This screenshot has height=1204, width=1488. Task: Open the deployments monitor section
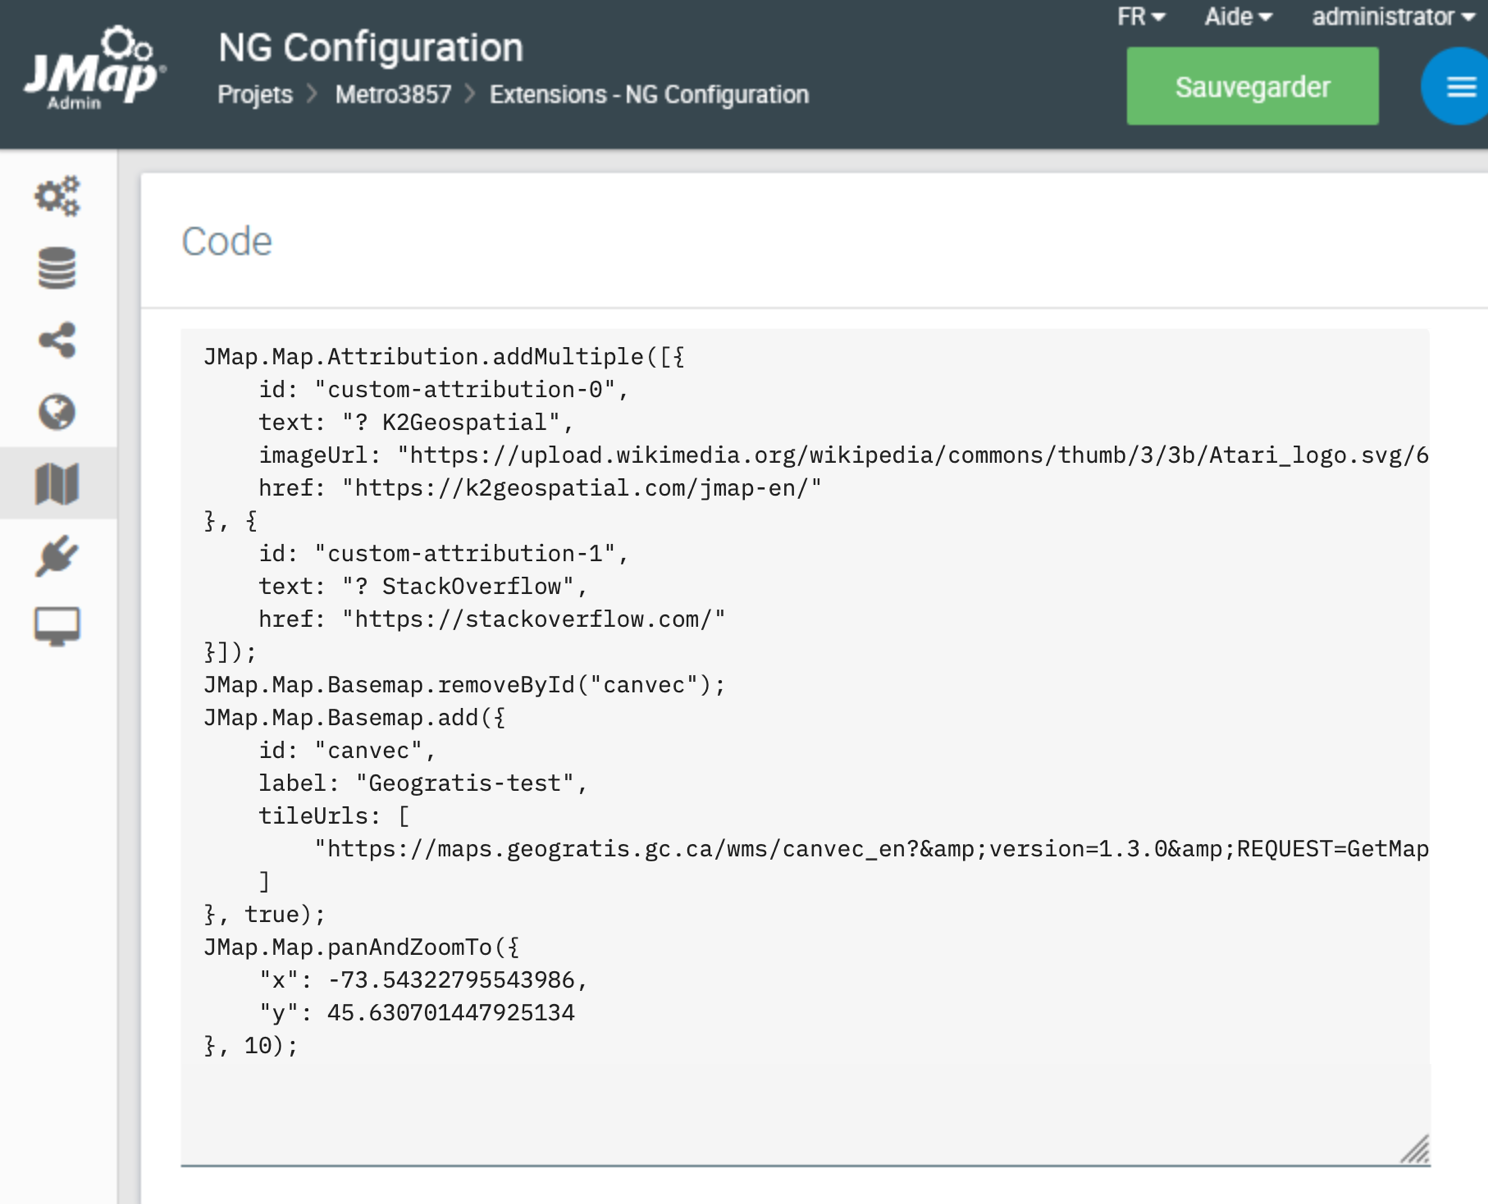(x=57, y=628)
